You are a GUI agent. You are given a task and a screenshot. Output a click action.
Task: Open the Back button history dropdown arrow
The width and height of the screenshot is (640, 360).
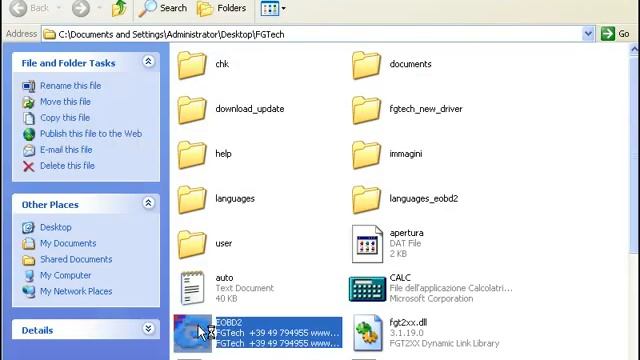(x=58, y=8)
